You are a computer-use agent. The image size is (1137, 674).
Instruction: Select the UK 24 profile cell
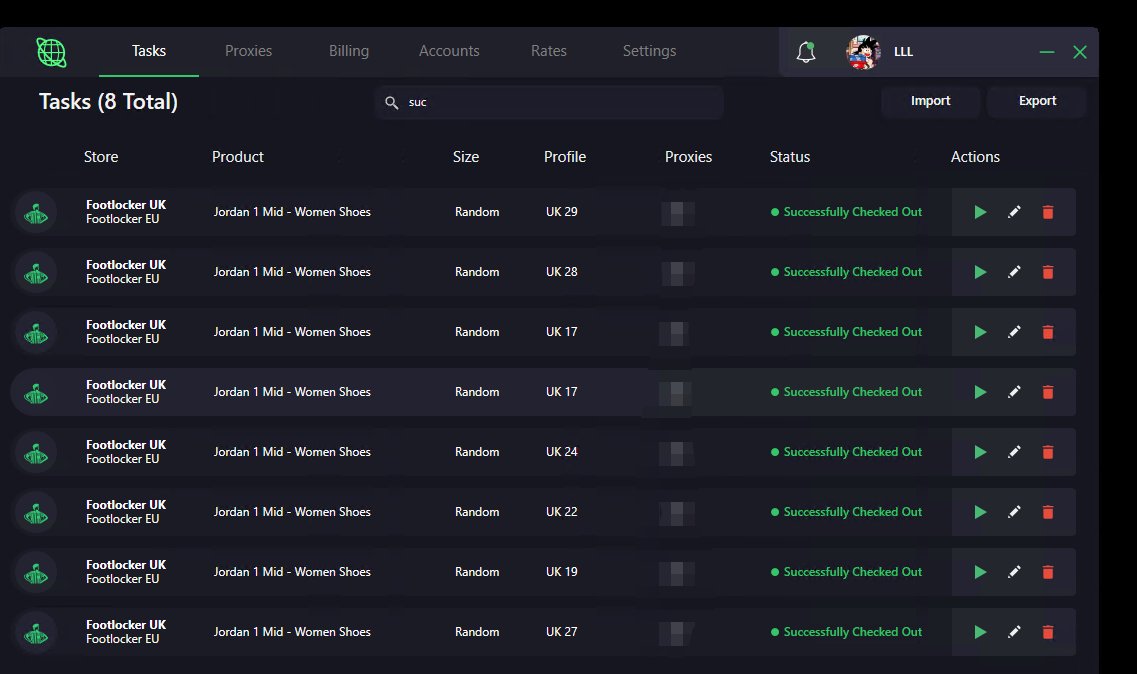(561, 452)
